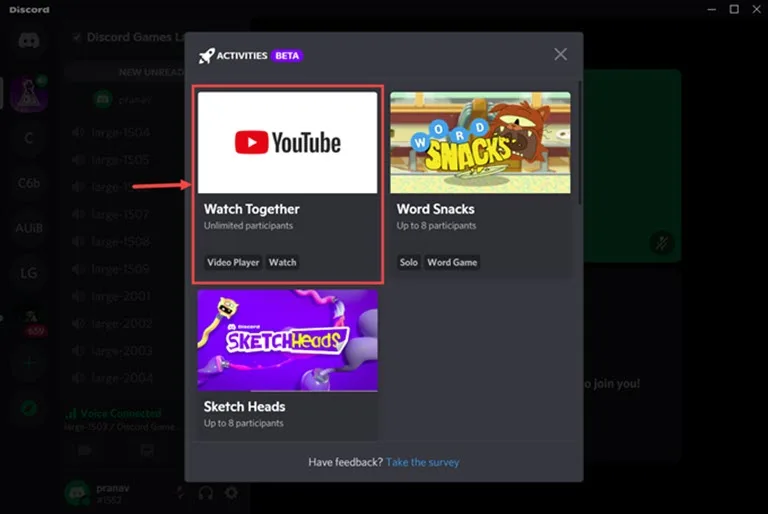This screenshot has height=514, width=768.
Task: Click the pranav user avatar at the bottom
Action: click(x=77, y=493)
